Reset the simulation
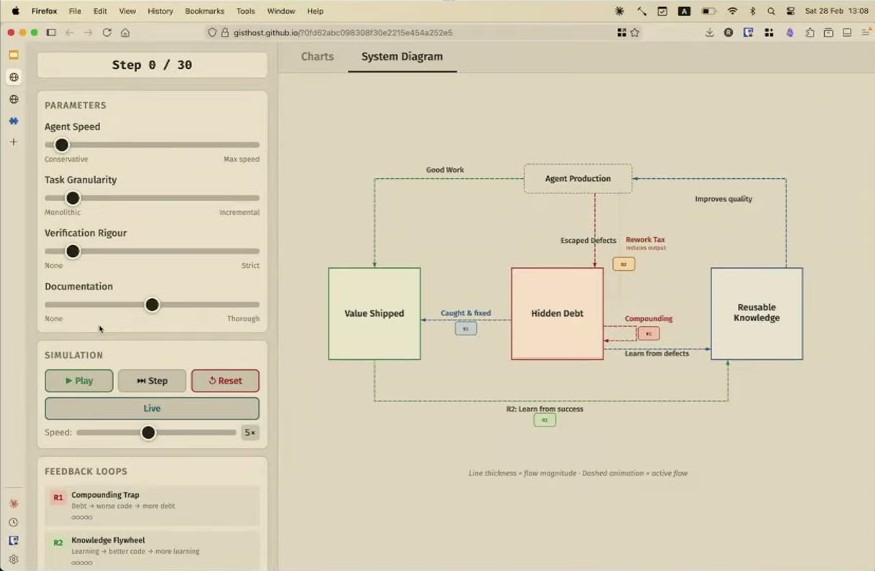 point(225,381)
